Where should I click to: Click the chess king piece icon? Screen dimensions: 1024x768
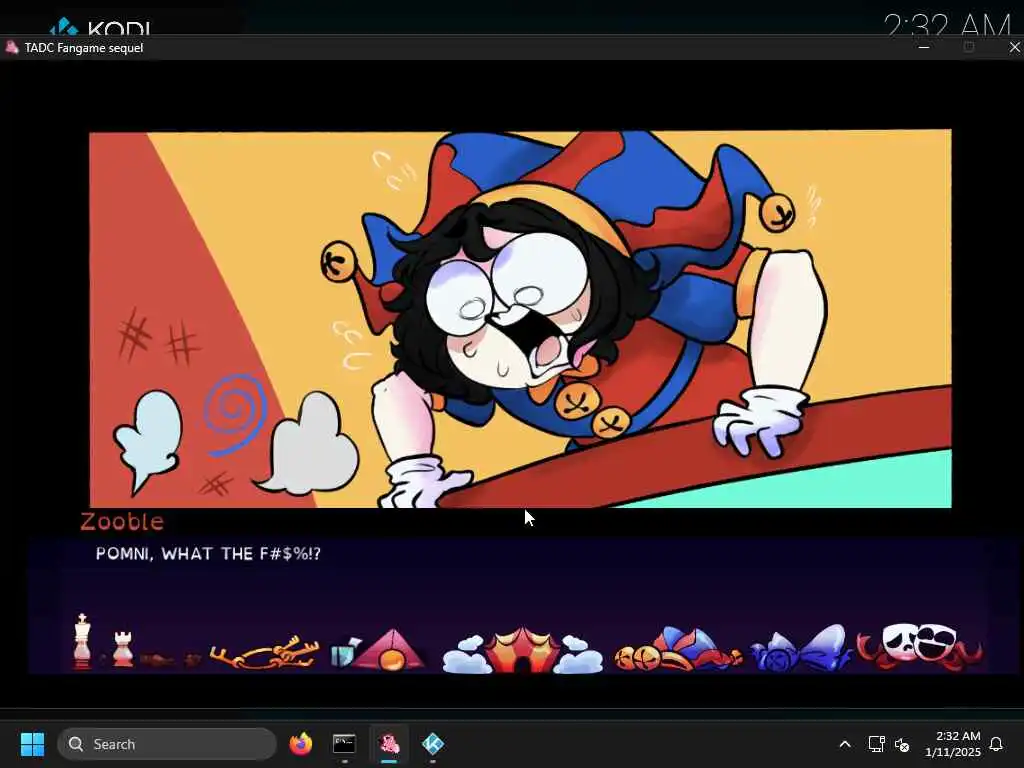pos(82,641)
